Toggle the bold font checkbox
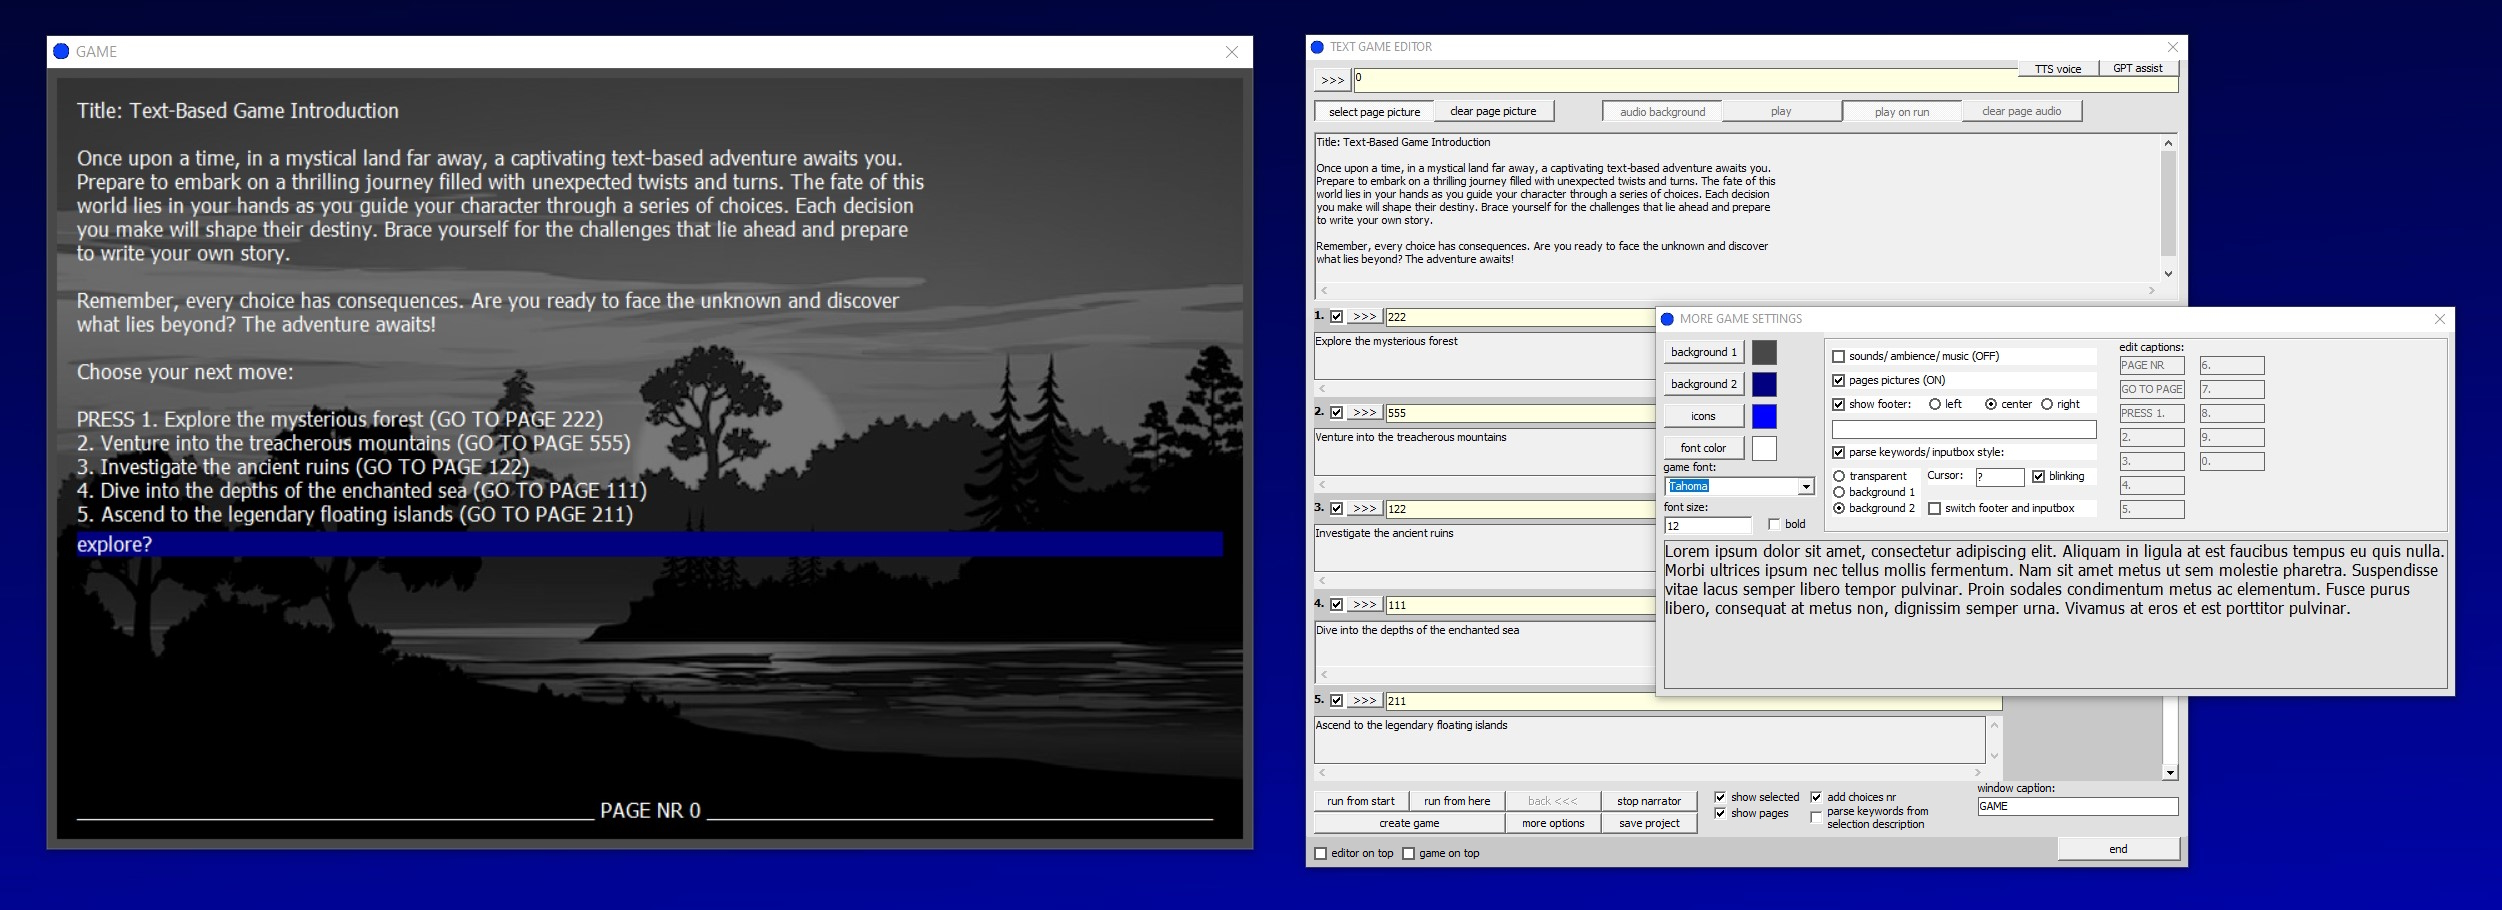2502x910 pixels. 1775,524
